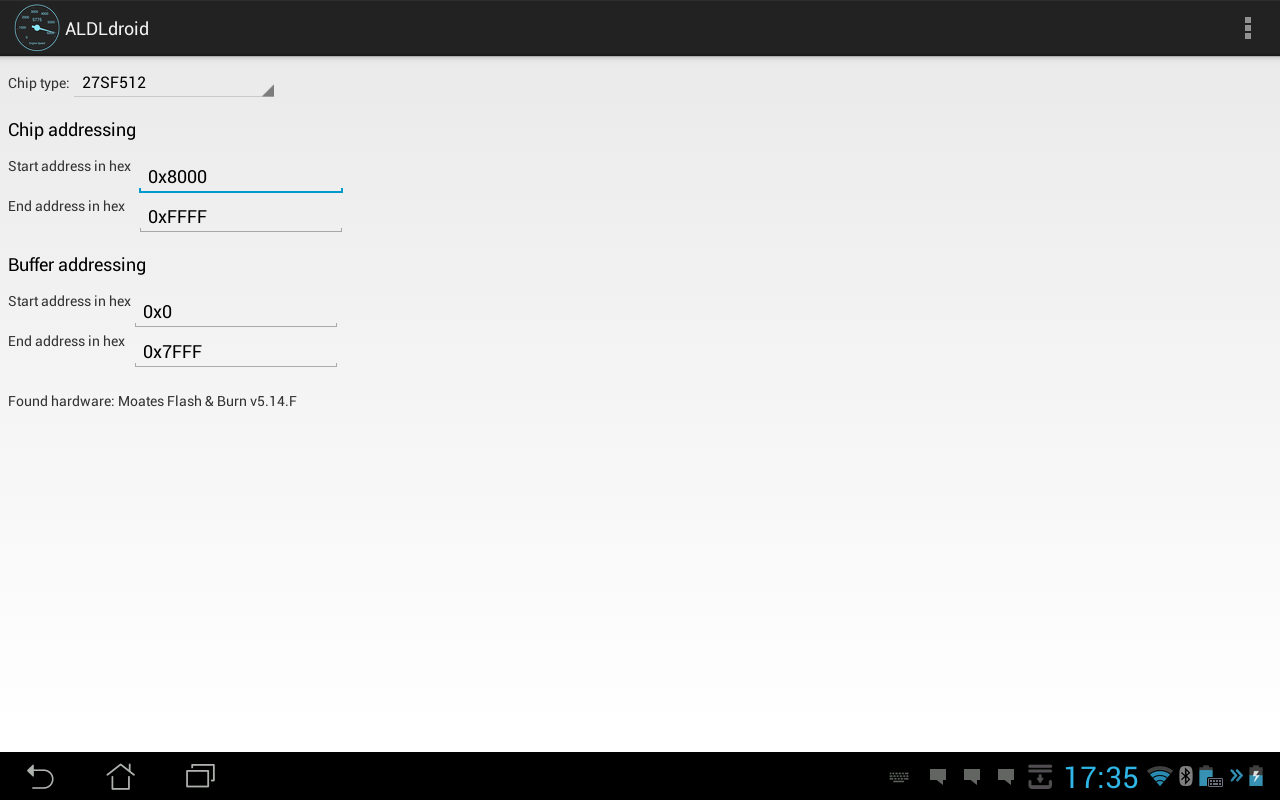Tap the ALDLdroid gauge app icon
This screenshot has width=1280, height=800.
(37, 28)
